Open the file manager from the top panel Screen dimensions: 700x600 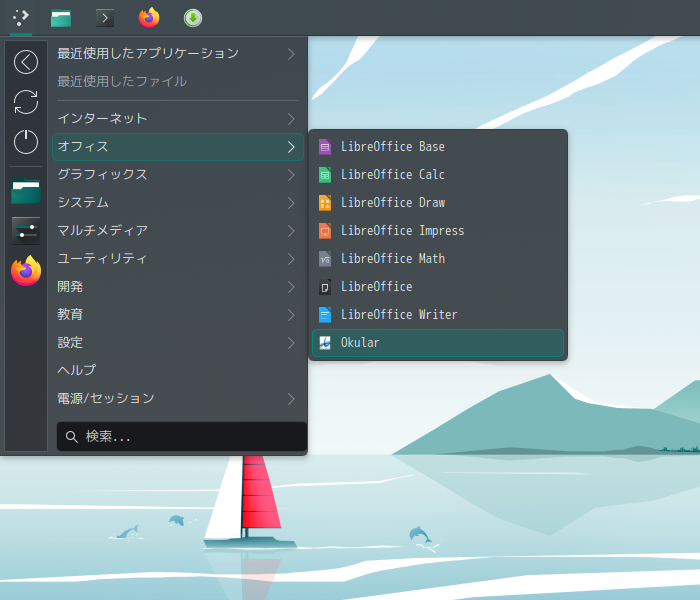pyautogui.click(x=61, y=18)
